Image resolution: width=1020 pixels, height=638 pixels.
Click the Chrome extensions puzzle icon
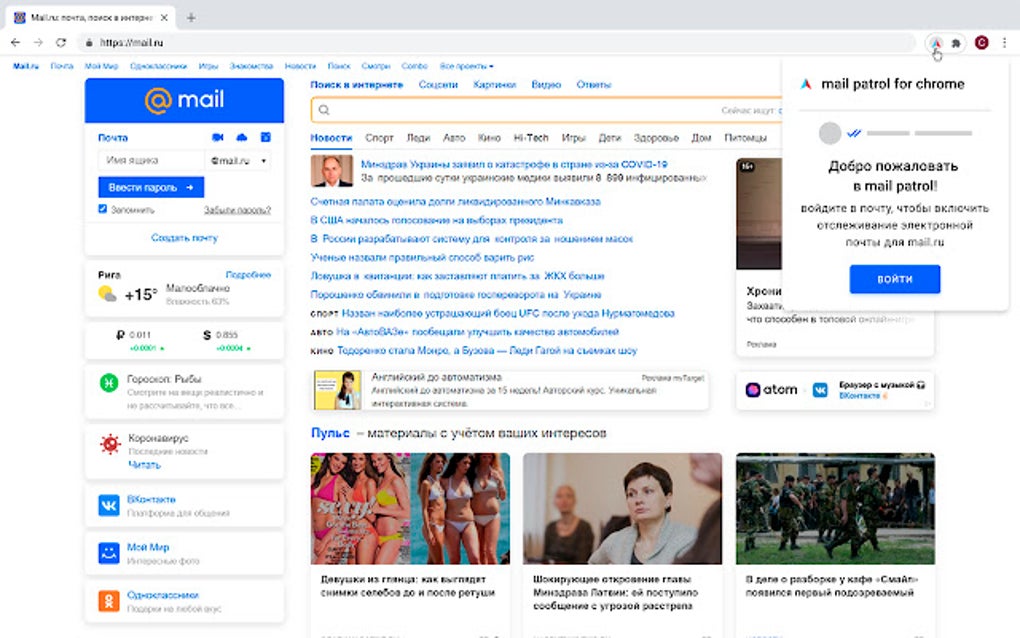[x=955, y=43]
